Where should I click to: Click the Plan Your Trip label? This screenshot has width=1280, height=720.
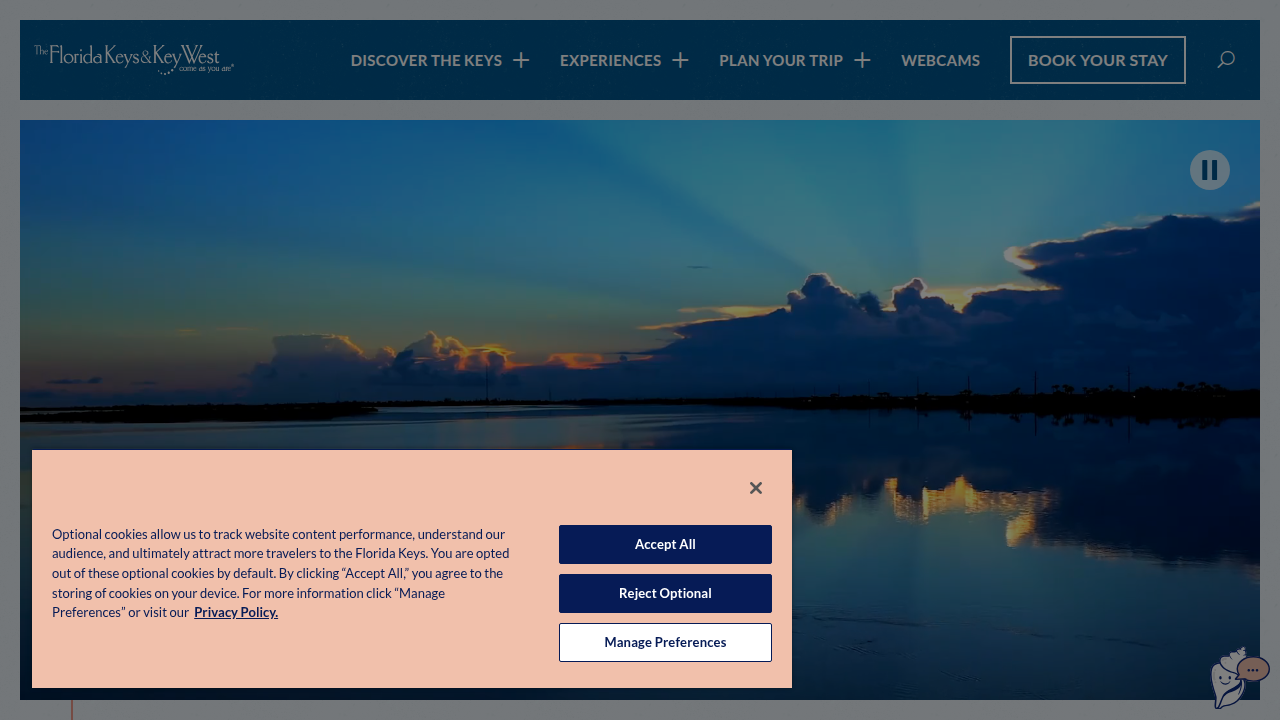click(781, 60)
